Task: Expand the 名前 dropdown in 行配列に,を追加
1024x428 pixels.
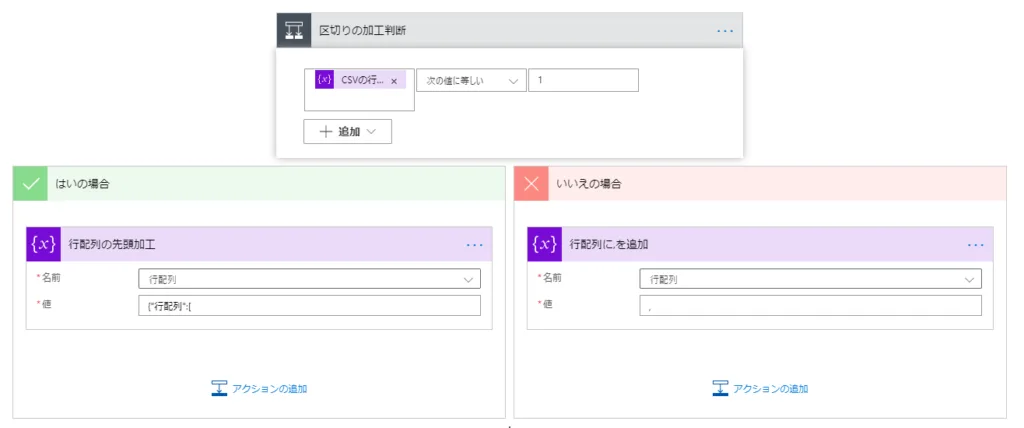Action: 810,279
